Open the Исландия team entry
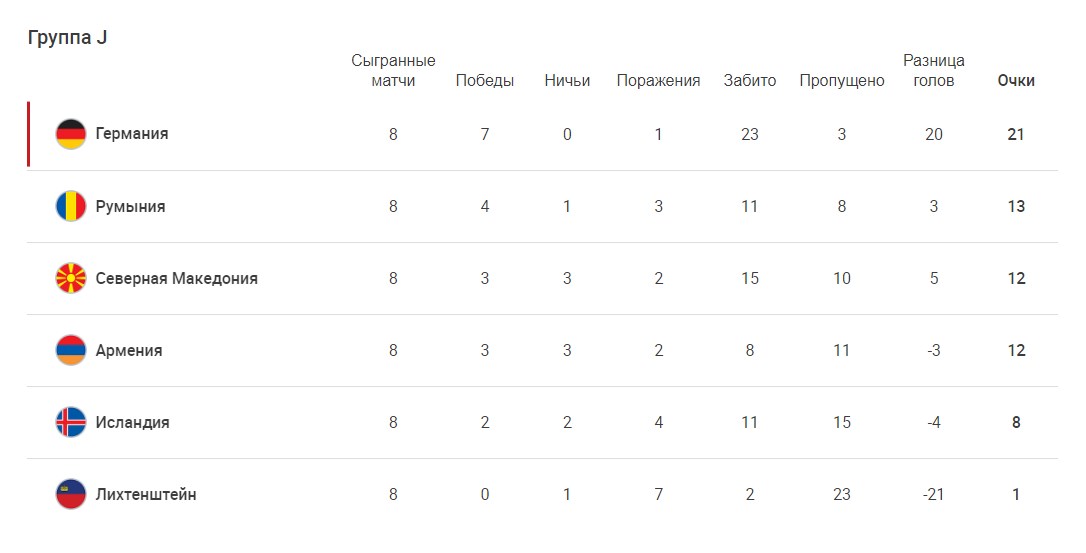This screenshot has width=1086, height=553. coord(132,422)
